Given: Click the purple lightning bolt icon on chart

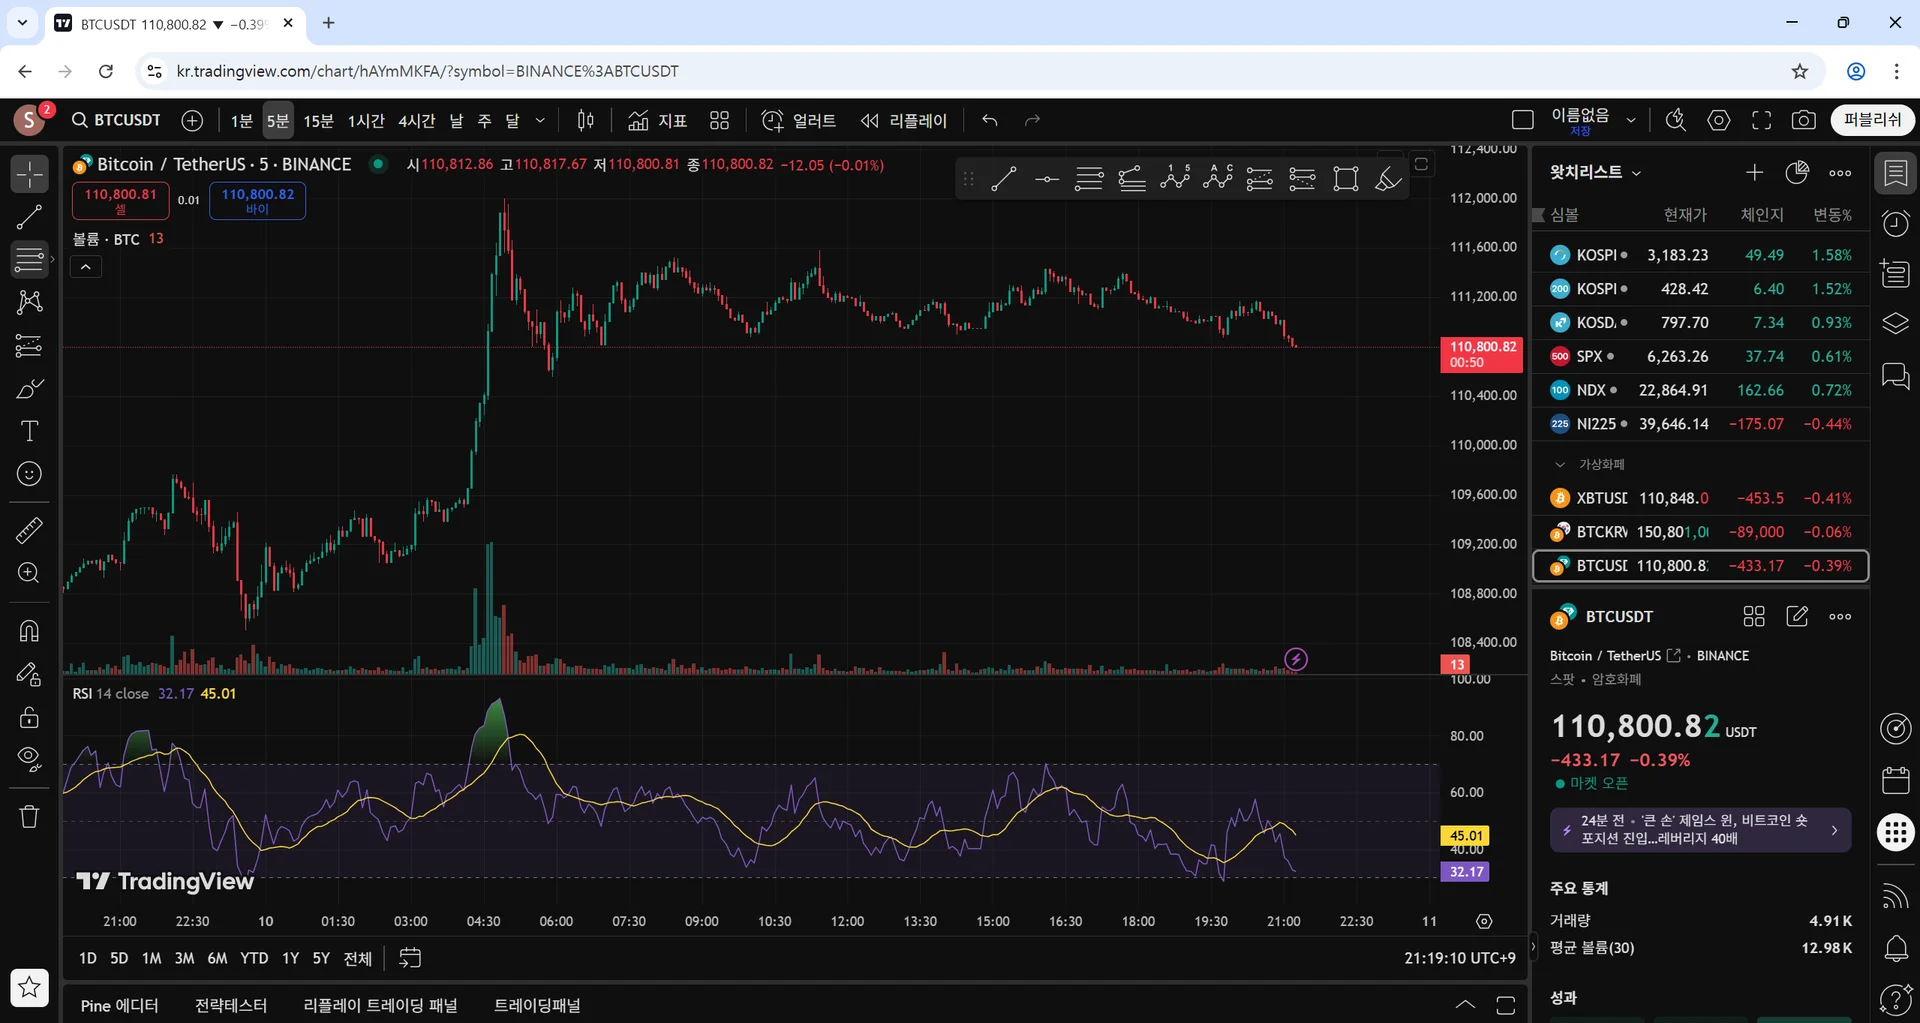Looking at the screenshot, I should click(x=1296, y=659).
